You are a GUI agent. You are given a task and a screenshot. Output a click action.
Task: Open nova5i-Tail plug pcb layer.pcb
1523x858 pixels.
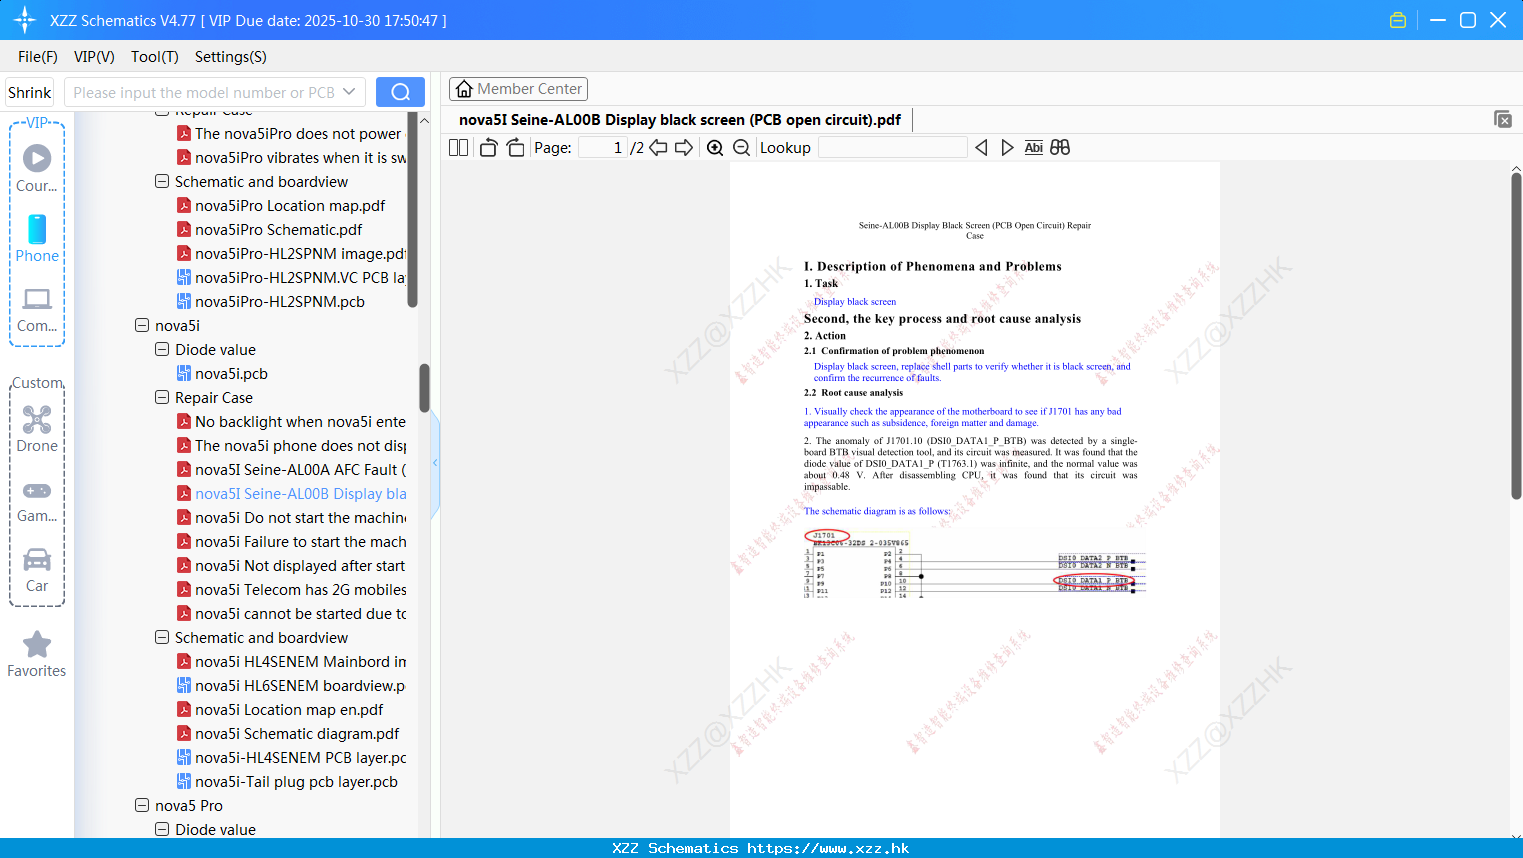coord(296,781)
